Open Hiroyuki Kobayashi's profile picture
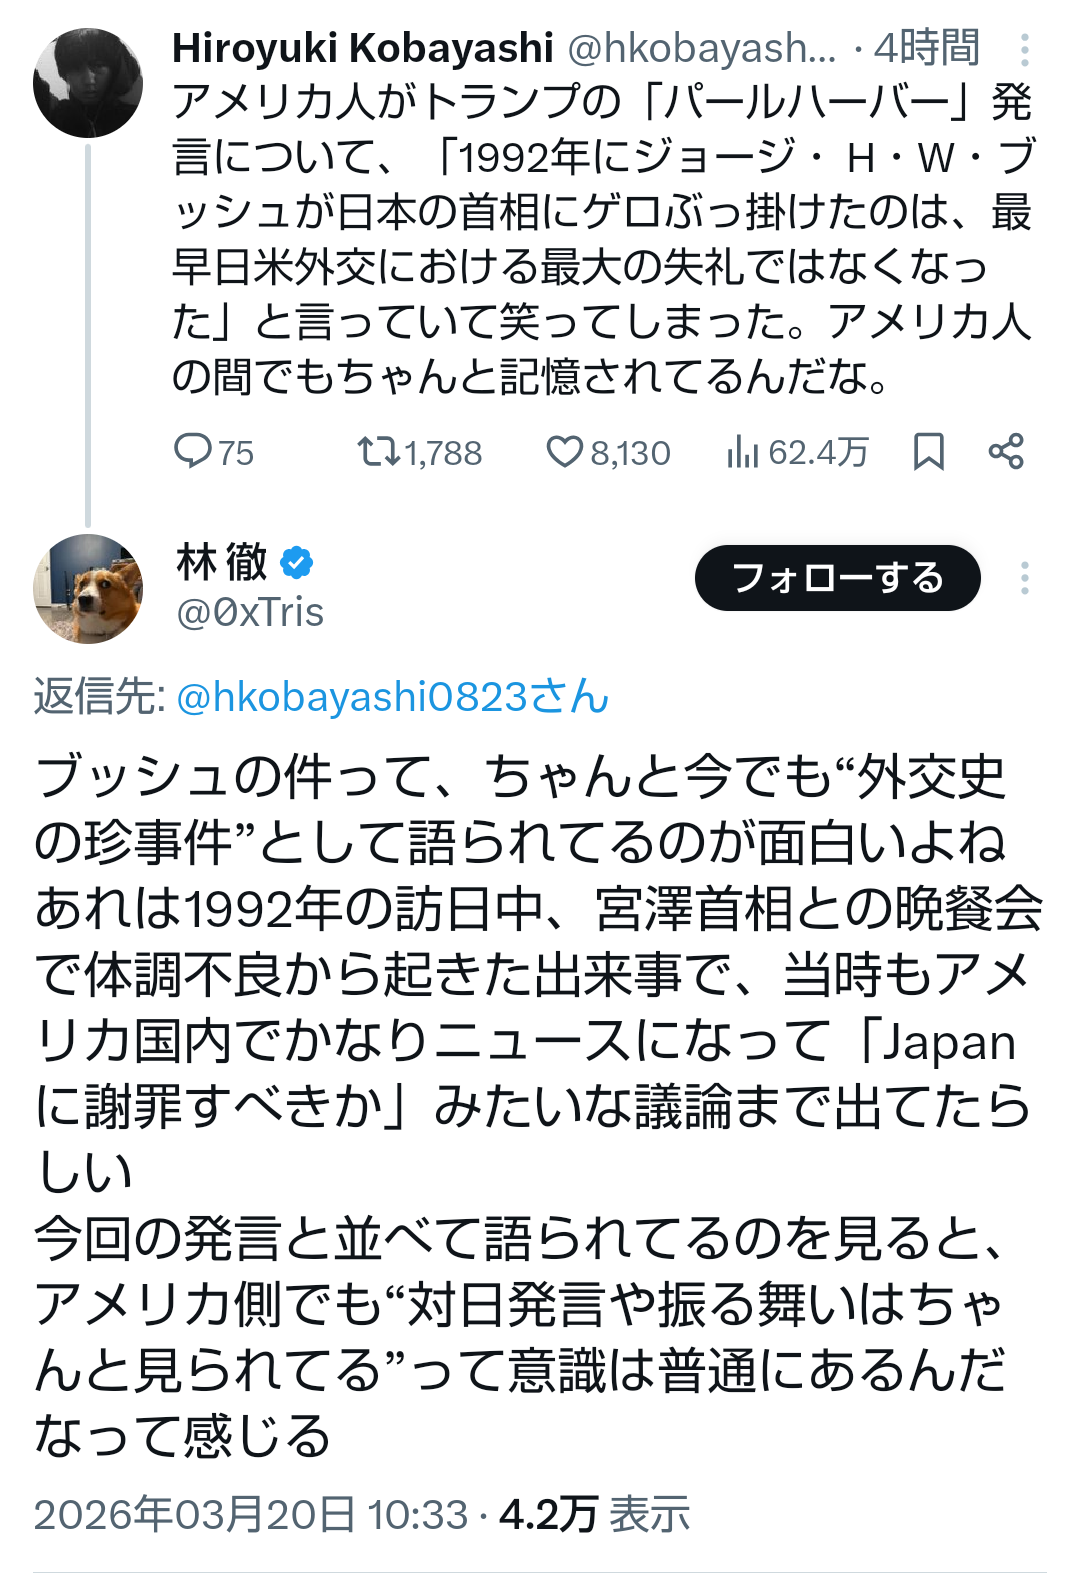 pos(88,83)
